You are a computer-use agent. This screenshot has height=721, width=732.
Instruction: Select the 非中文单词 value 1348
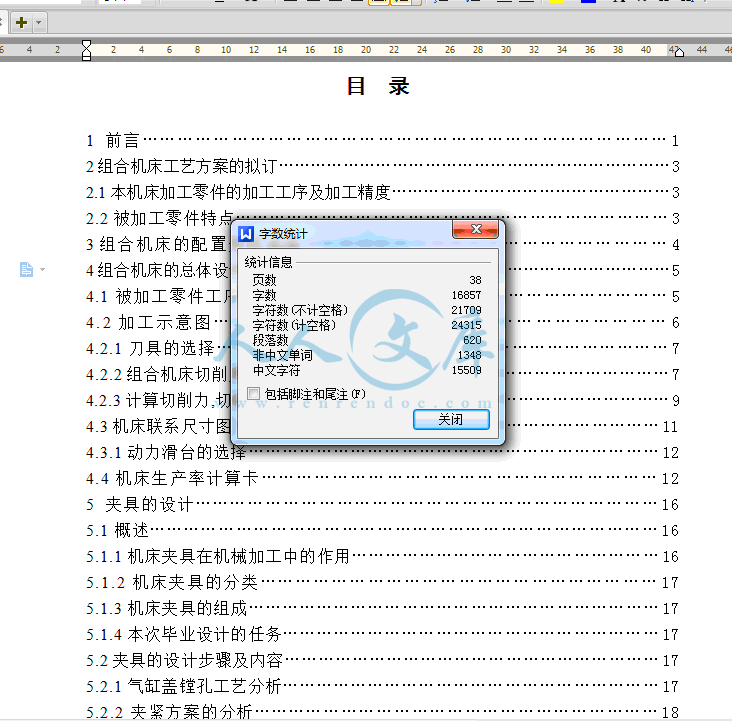[x=469, y=355]
